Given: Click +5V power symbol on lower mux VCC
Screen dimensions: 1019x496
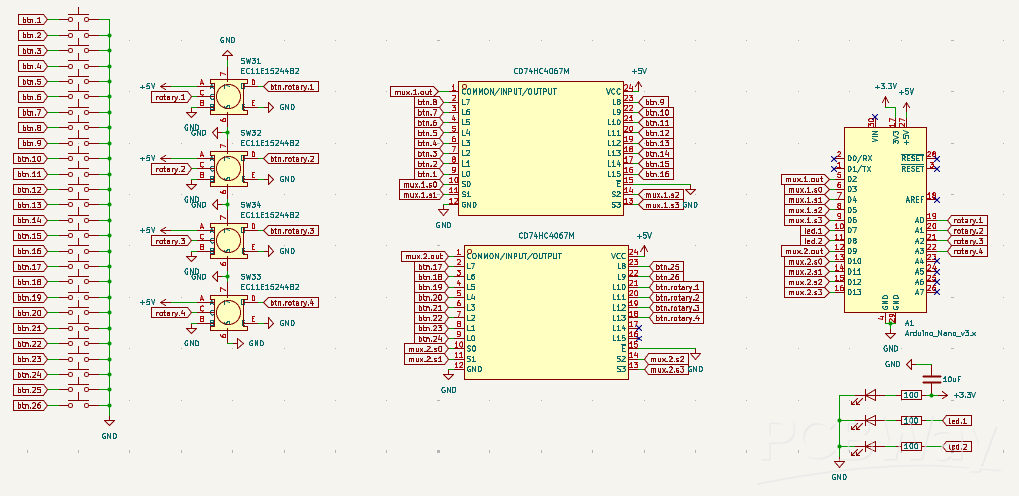Looking at the screenshot, I should pyautogui.click(x=644, y=242).
